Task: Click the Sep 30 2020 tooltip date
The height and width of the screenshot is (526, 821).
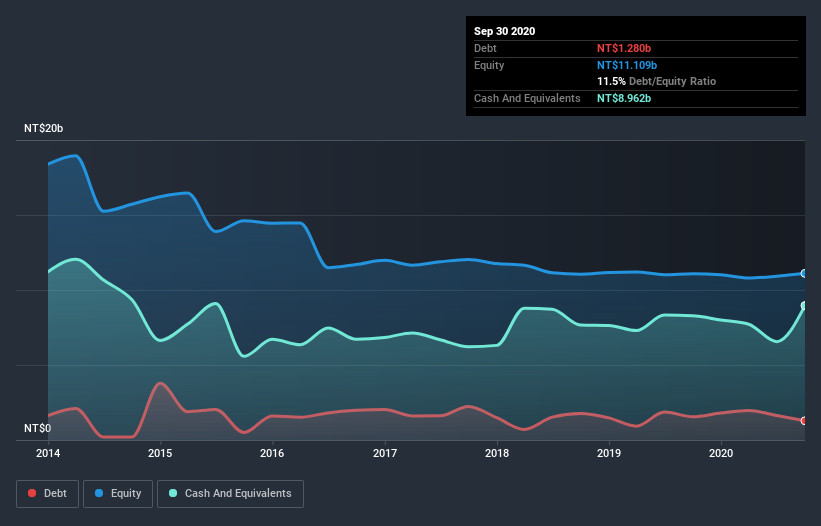Action: point(505,31)
